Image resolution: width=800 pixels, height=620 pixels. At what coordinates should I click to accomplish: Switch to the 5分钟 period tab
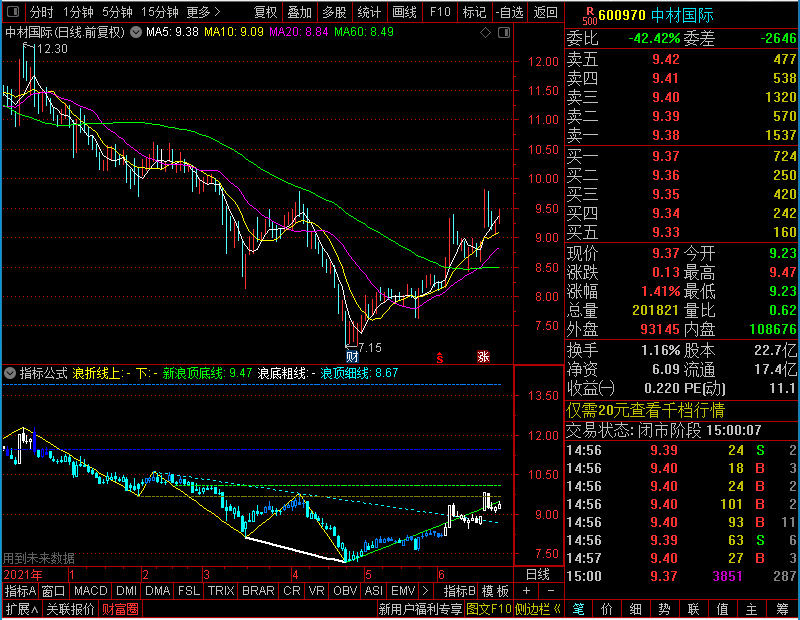(117, 12)
